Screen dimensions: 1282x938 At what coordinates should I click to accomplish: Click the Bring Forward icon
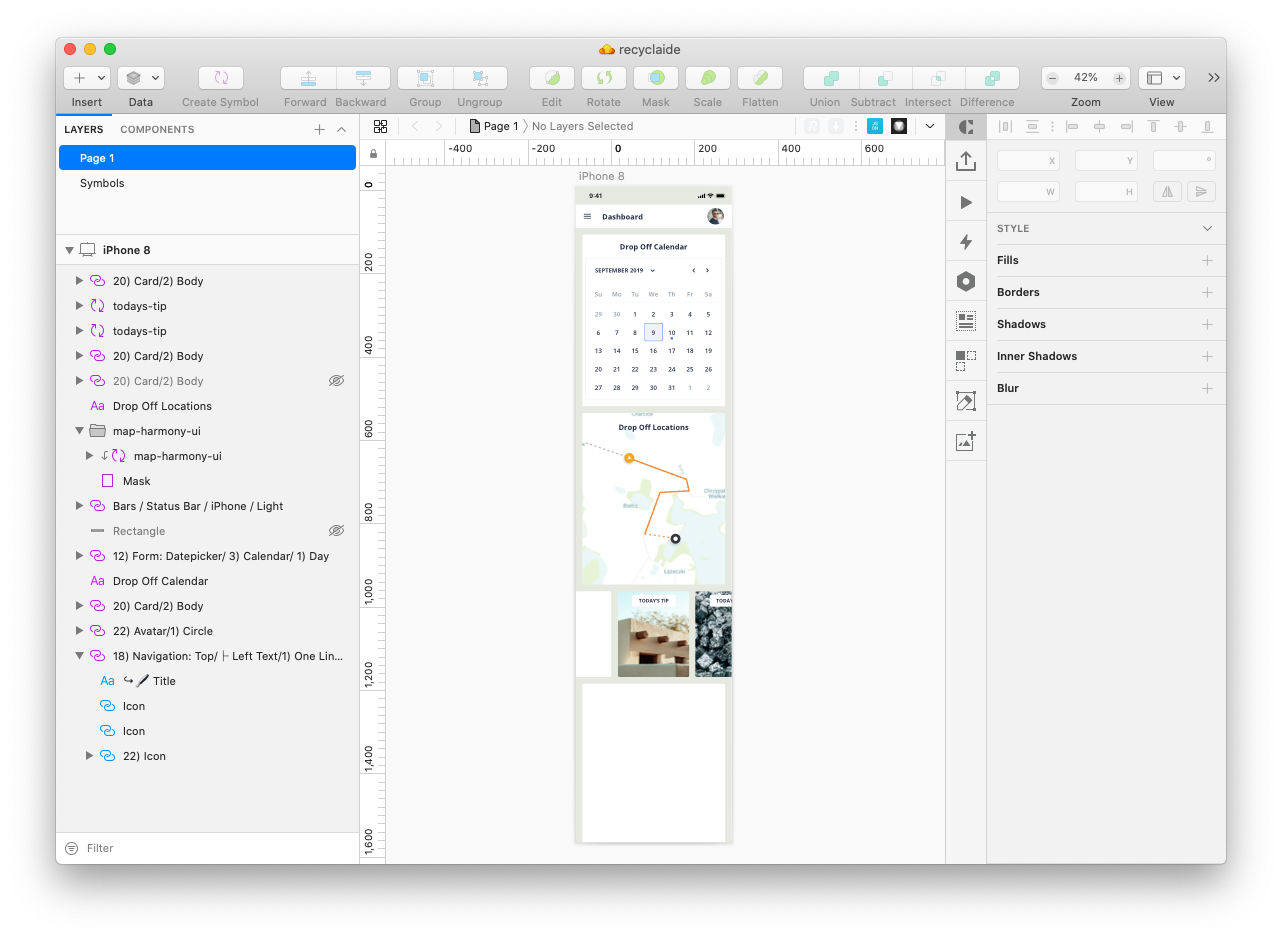308,78
